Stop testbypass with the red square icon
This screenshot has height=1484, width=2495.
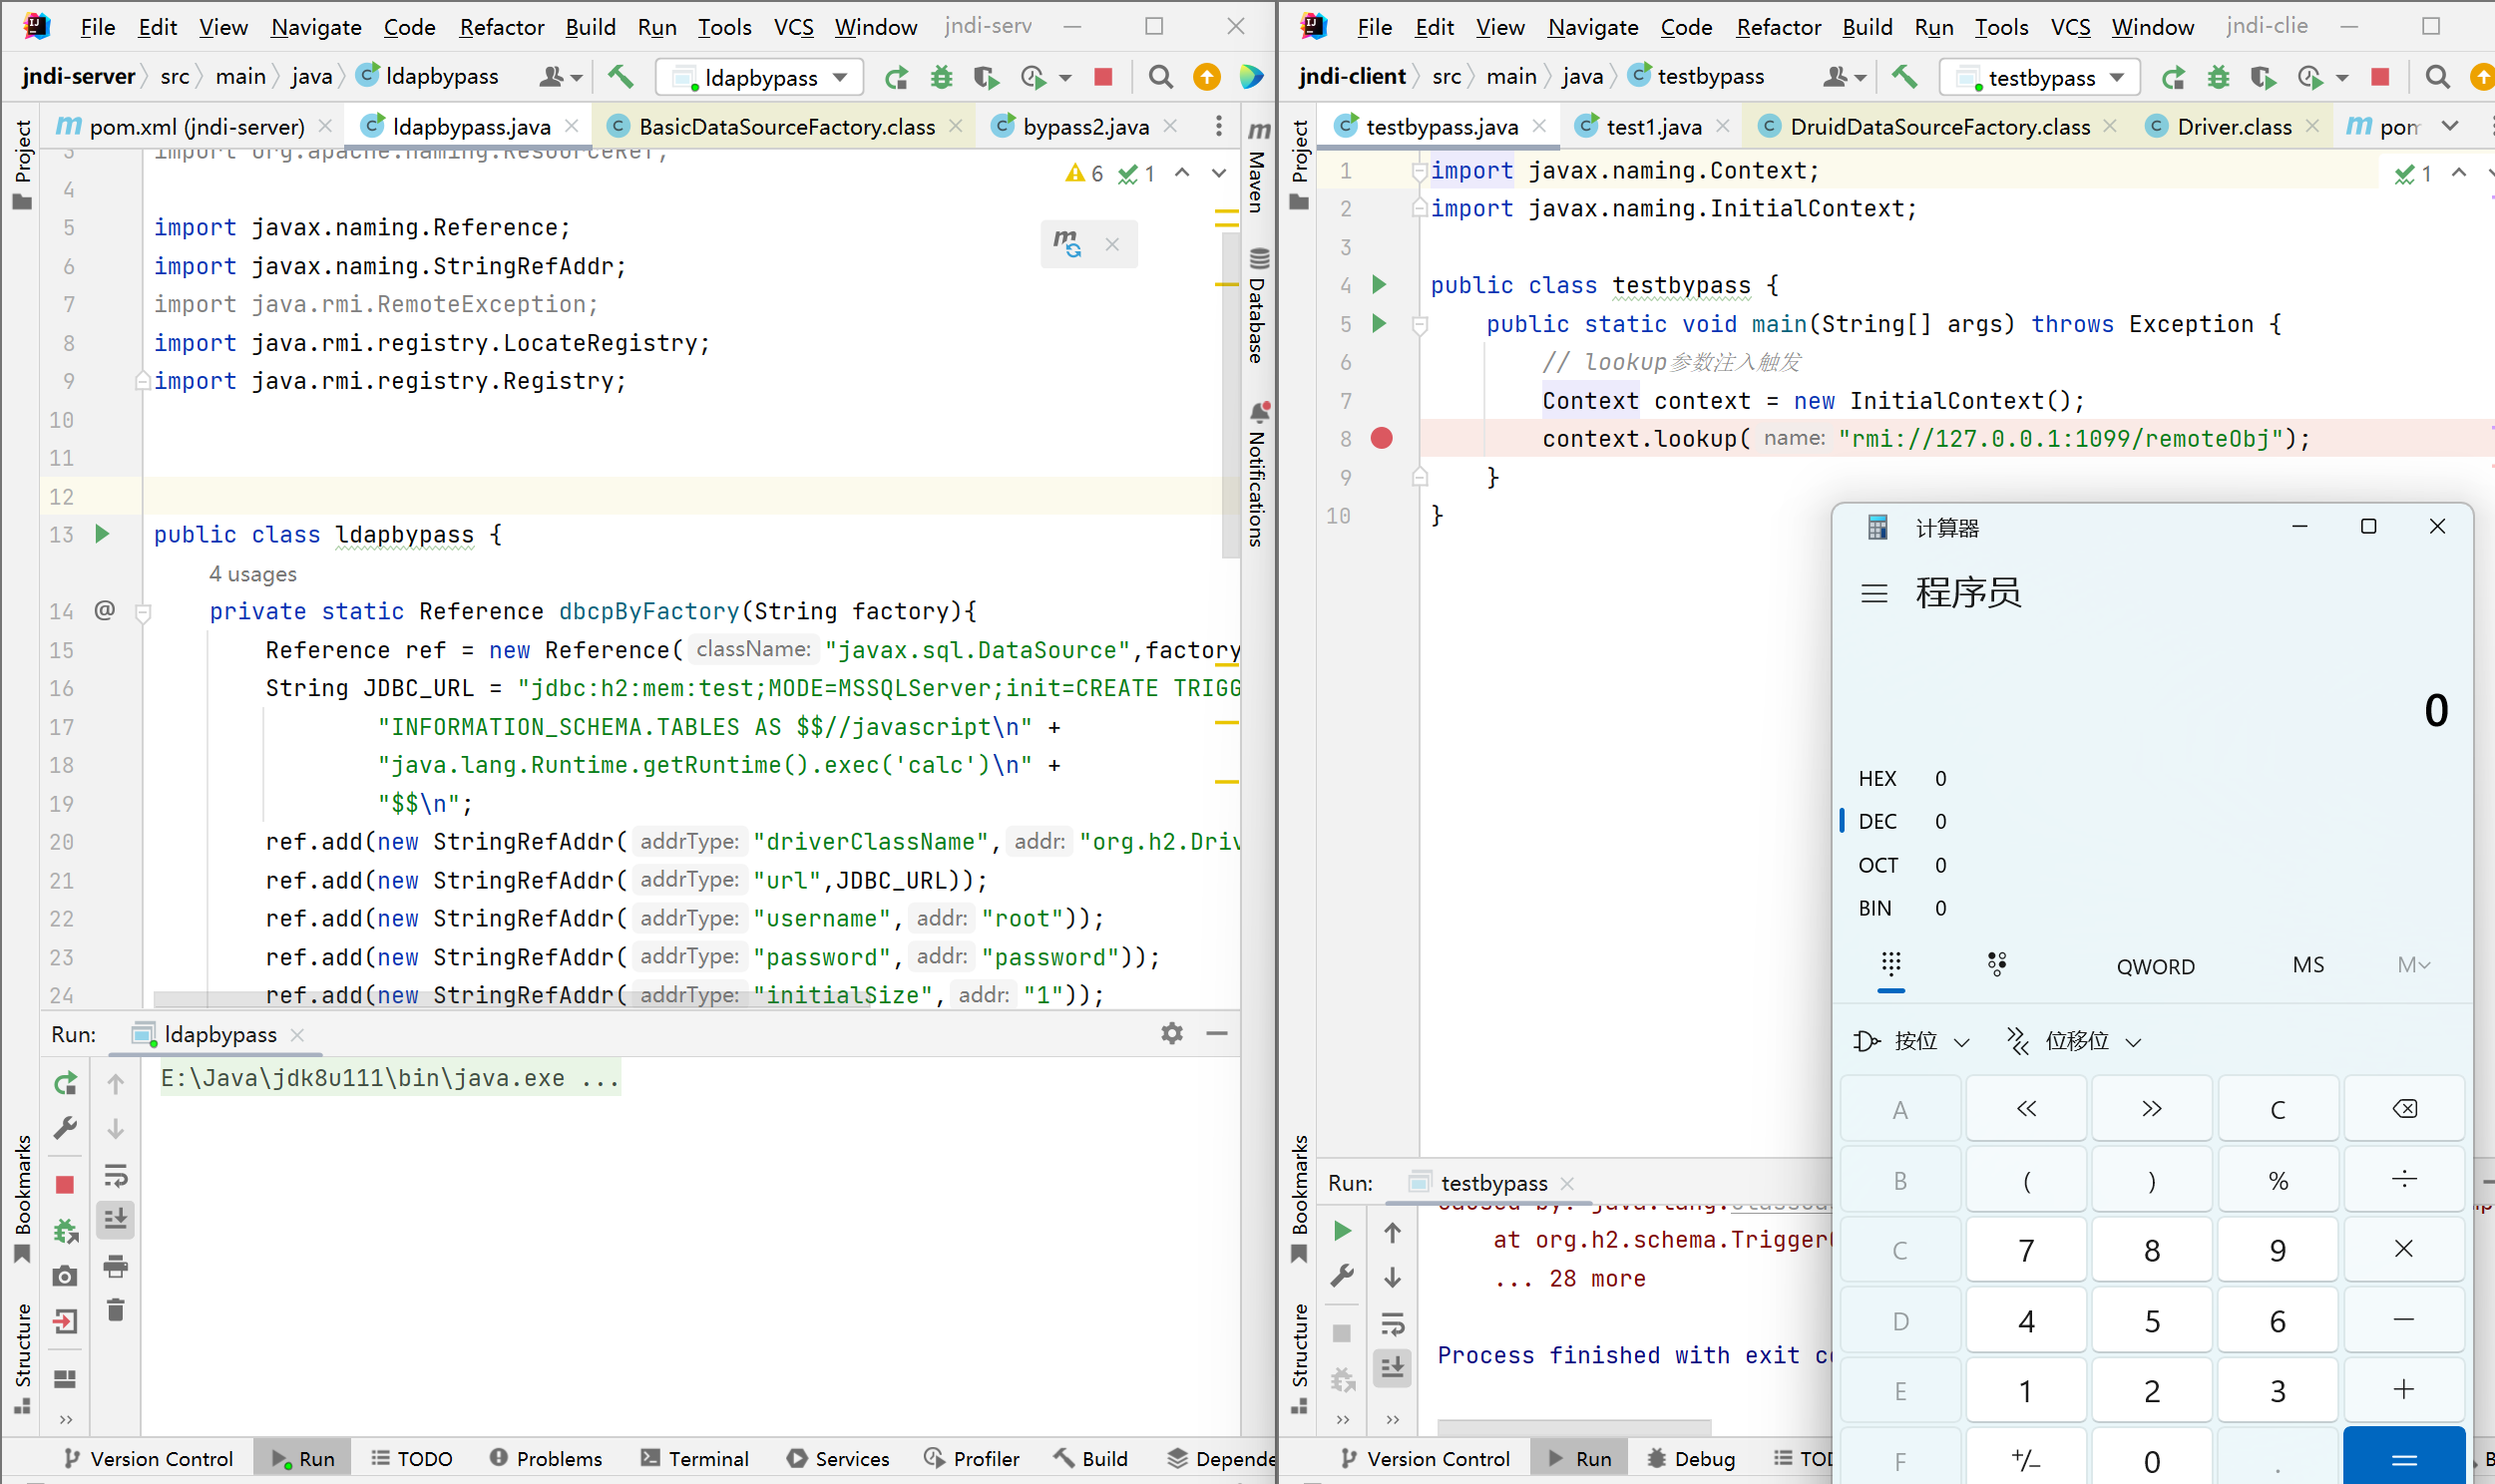(x=2381, y=77)
